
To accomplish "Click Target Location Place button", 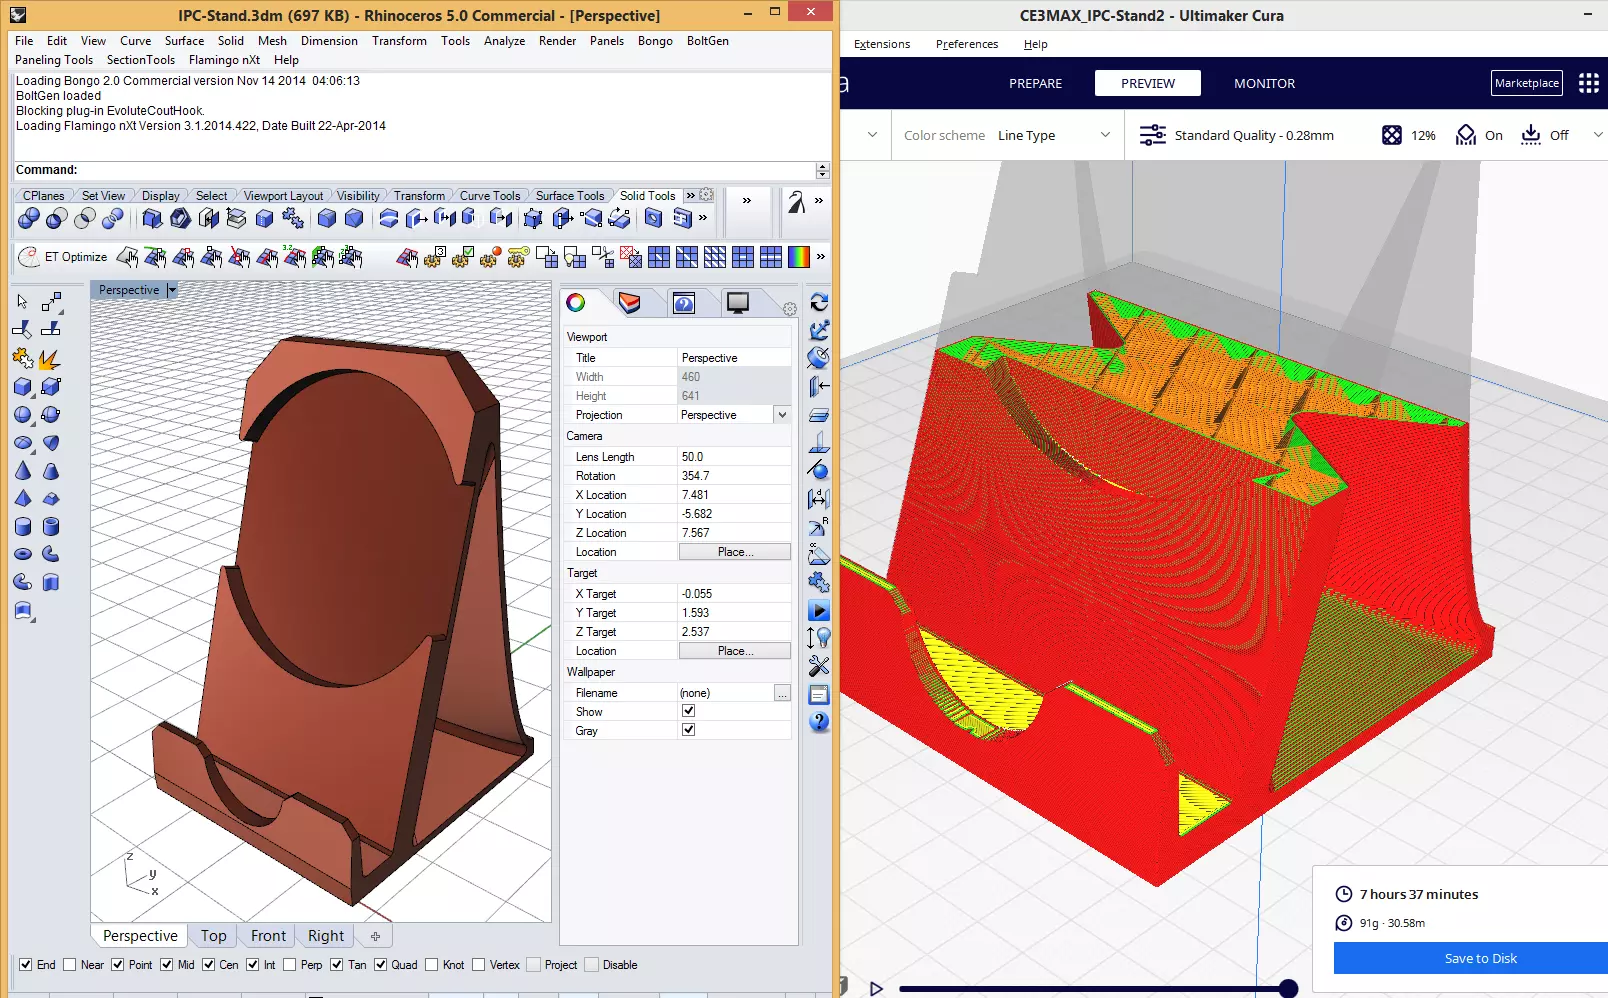I will (735, 651).
